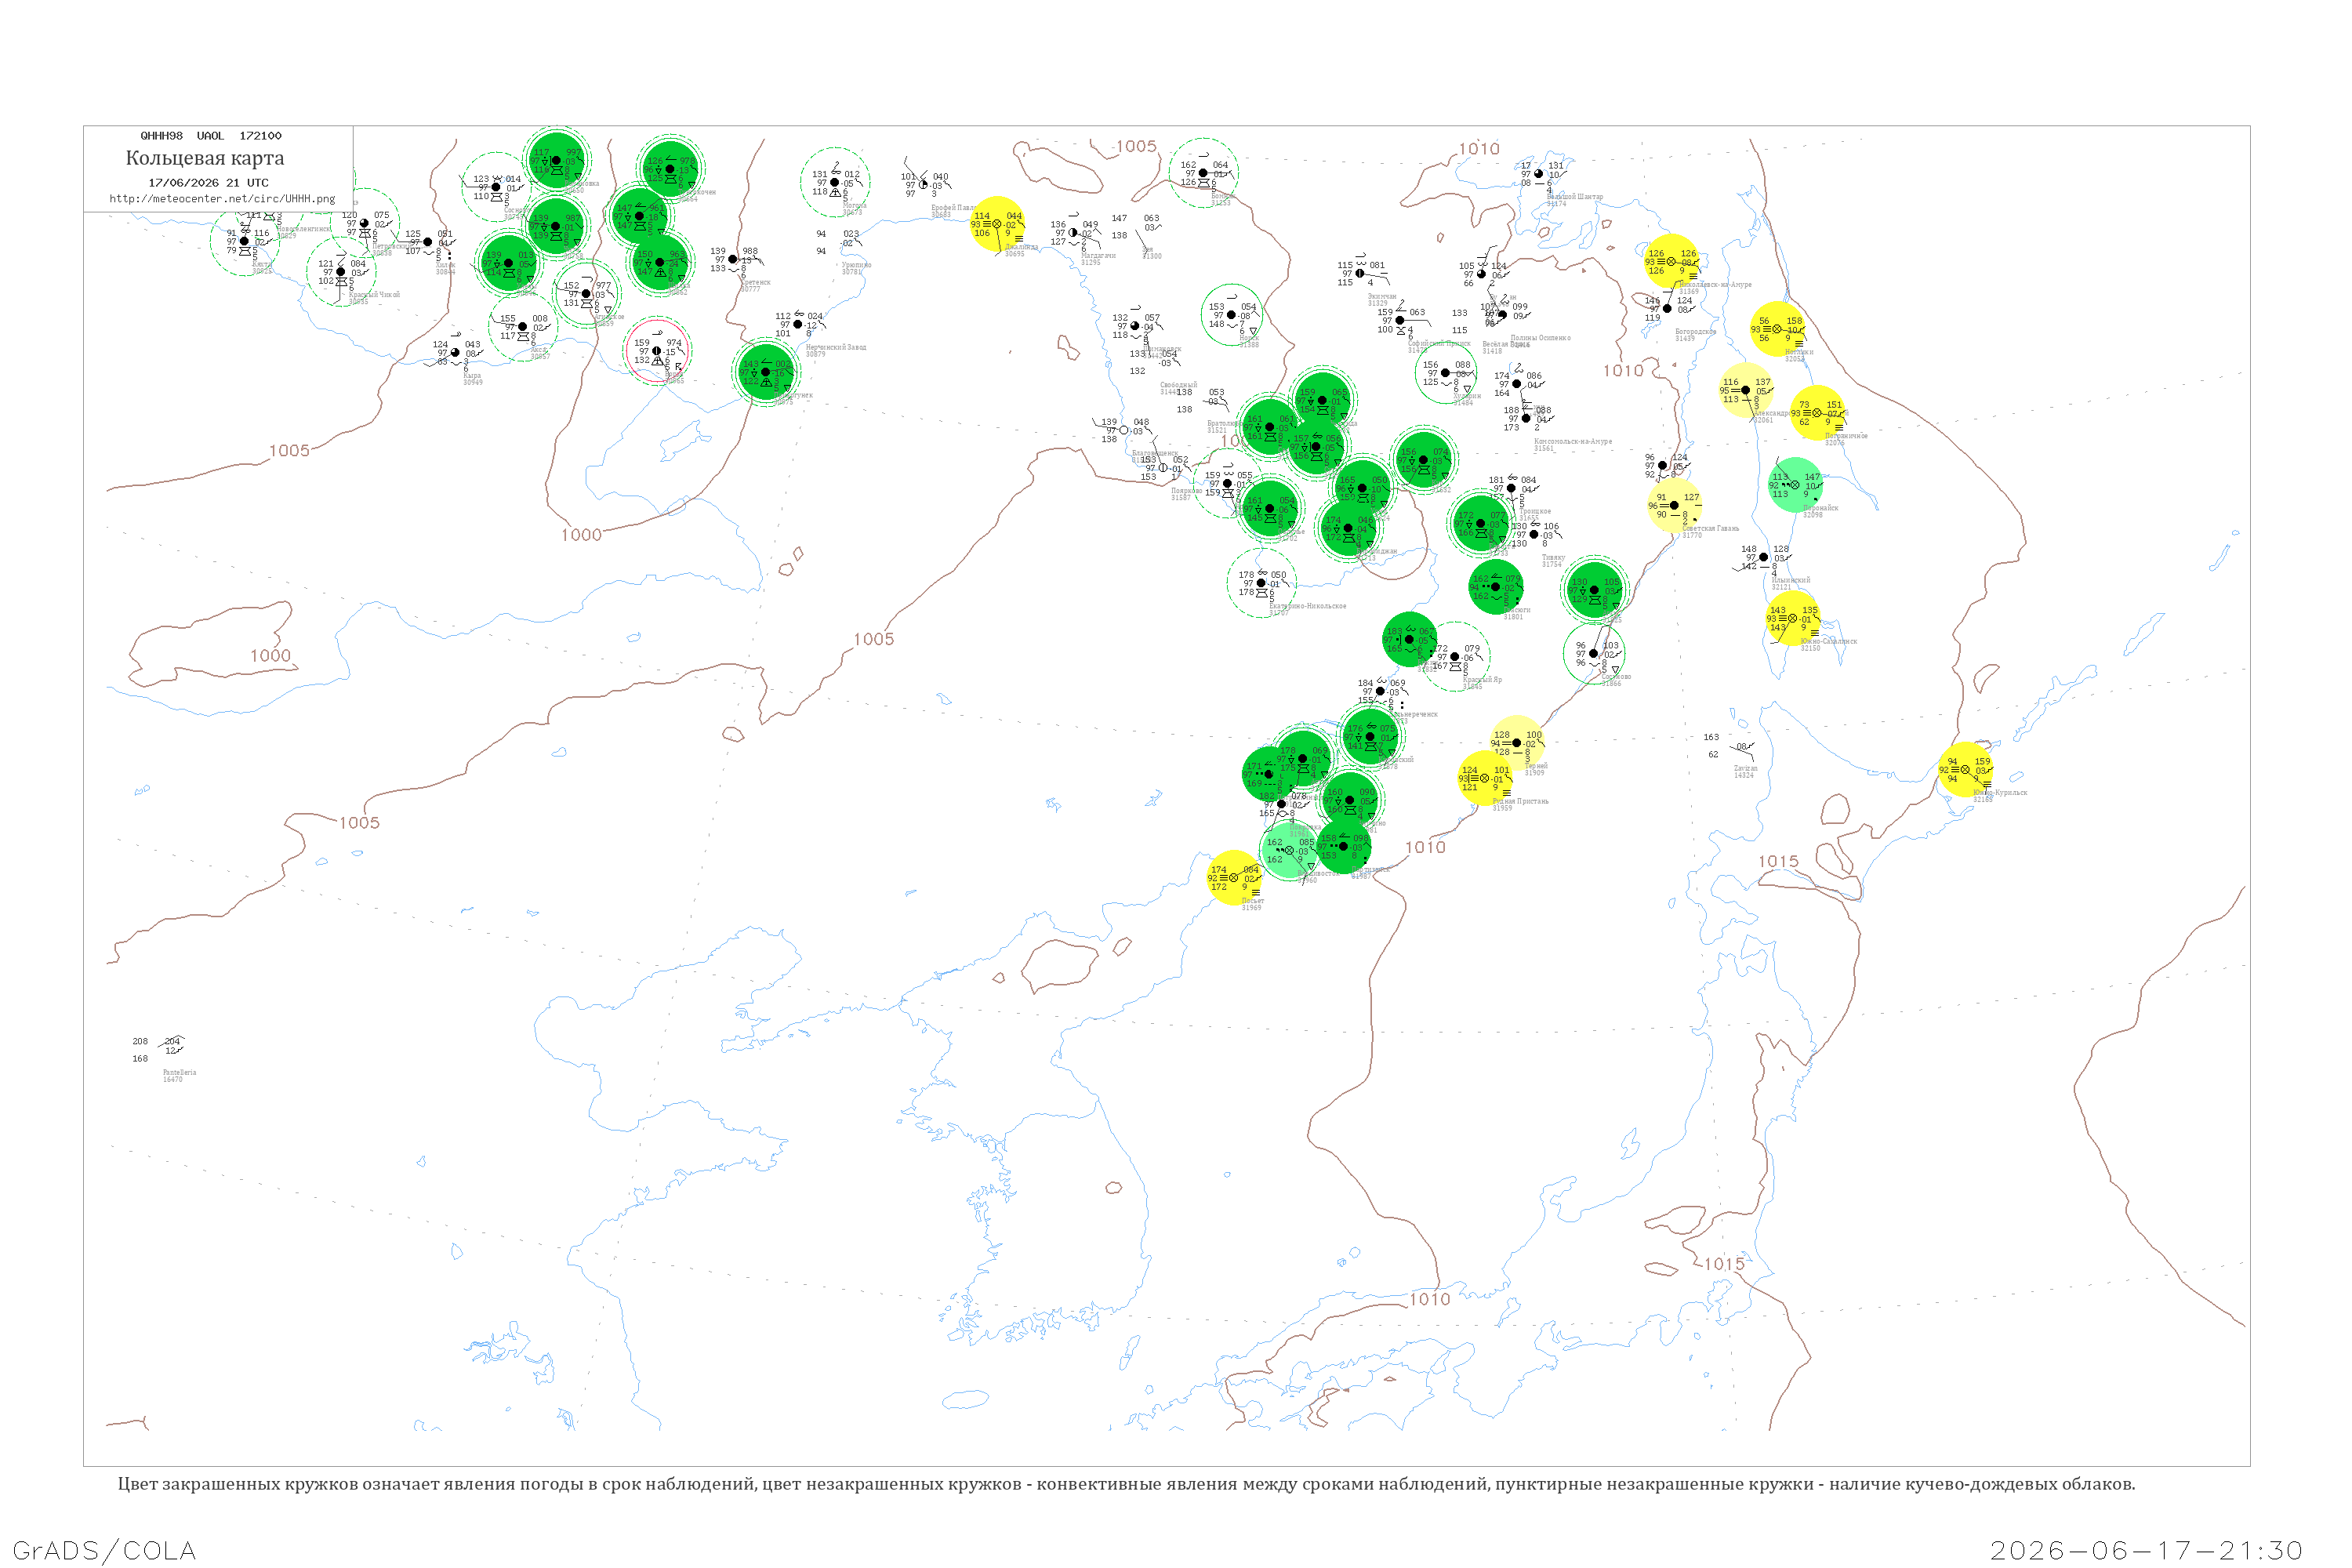Click the Ноглики yellow station circle
2352x1568 pixels.
point(1777,329)
